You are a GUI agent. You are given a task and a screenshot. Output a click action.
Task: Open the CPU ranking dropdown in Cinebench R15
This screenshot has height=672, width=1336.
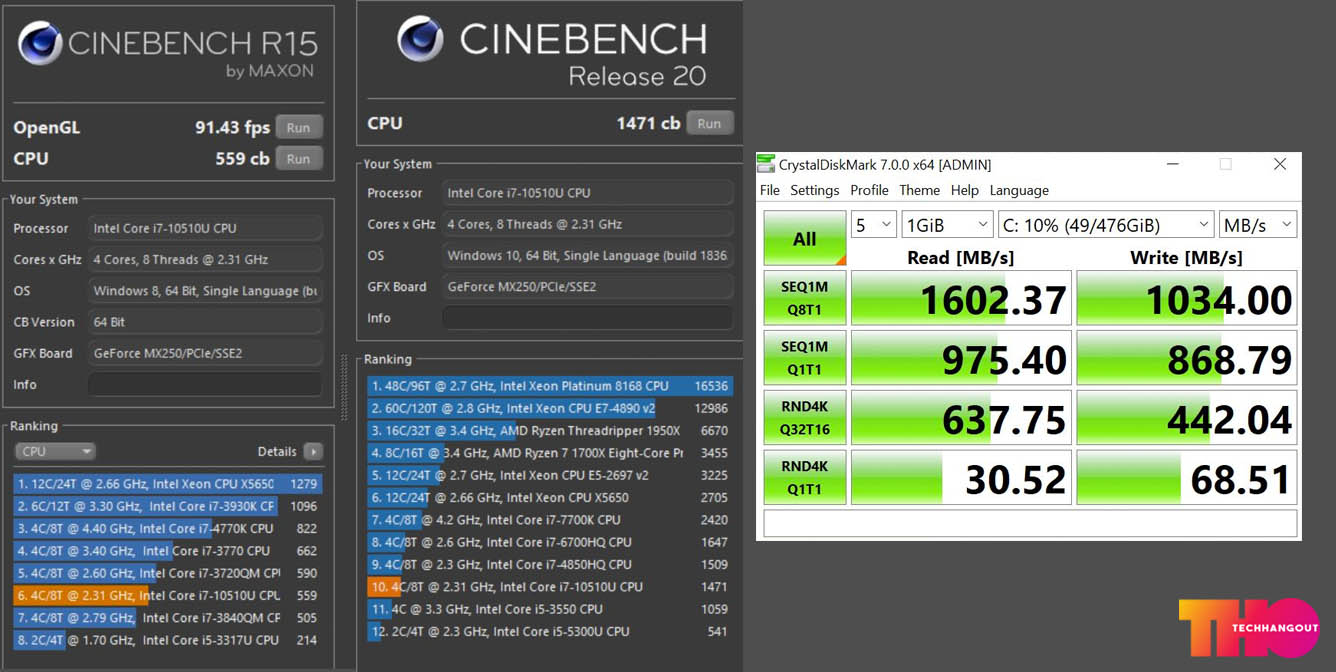55,451
